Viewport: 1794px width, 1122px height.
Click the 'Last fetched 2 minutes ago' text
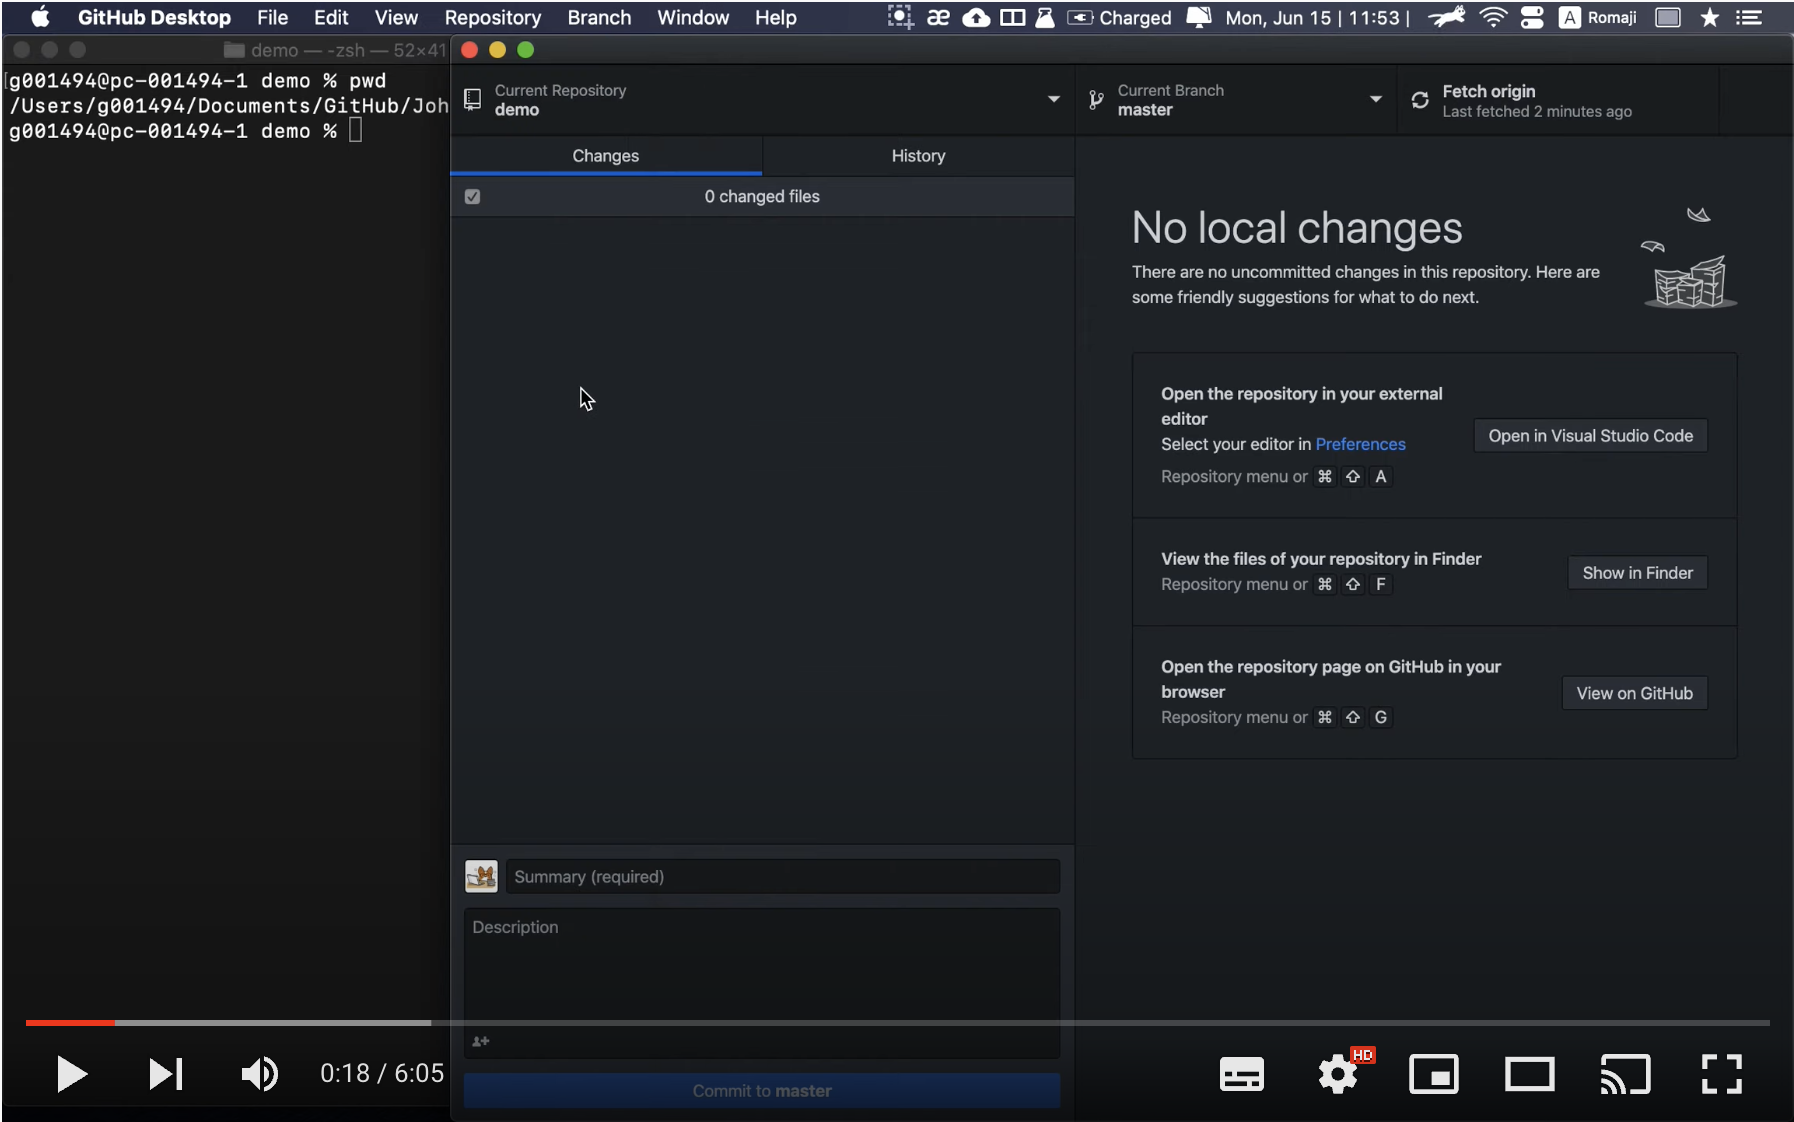click(x=1537, y=112)
